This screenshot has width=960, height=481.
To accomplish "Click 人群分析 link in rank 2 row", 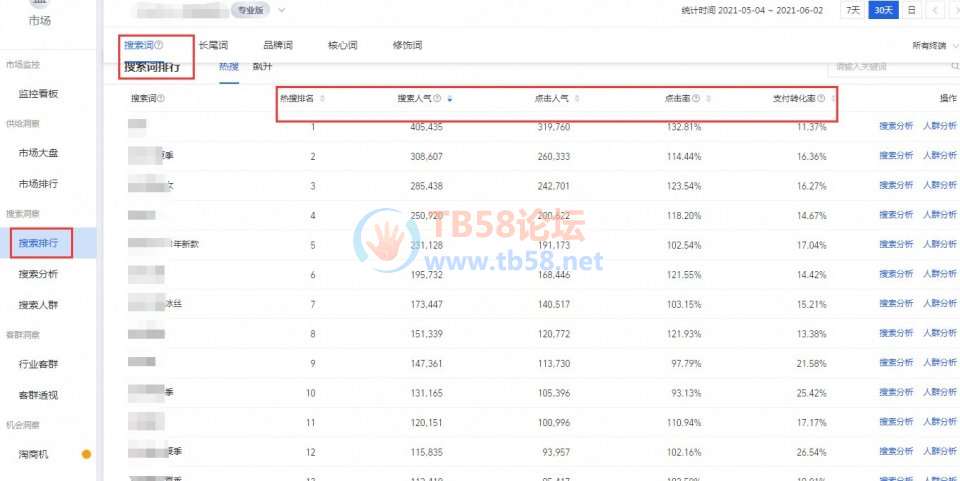I will (940, 156).
